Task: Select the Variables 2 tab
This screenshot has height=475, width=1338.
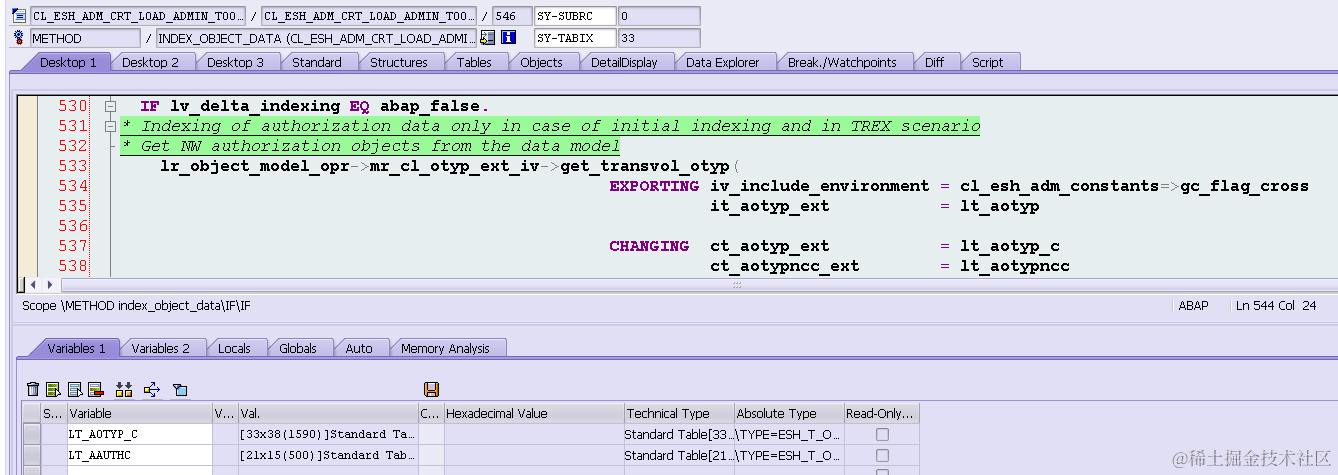Action: [161, 348]
